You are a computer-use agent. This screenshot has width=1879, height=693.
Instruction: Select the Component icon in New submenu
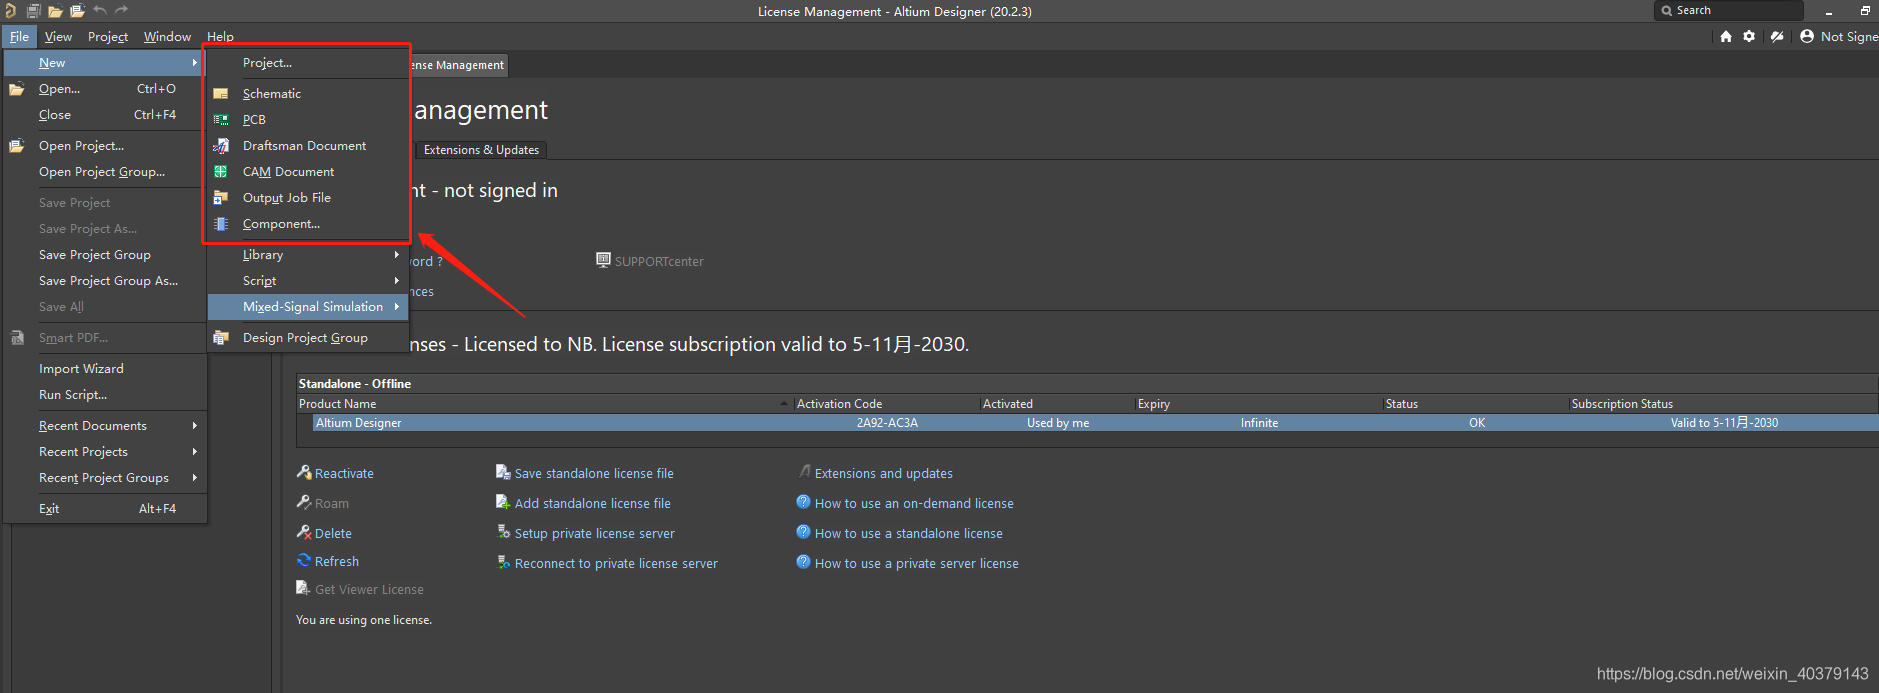(x=221, y=224)
